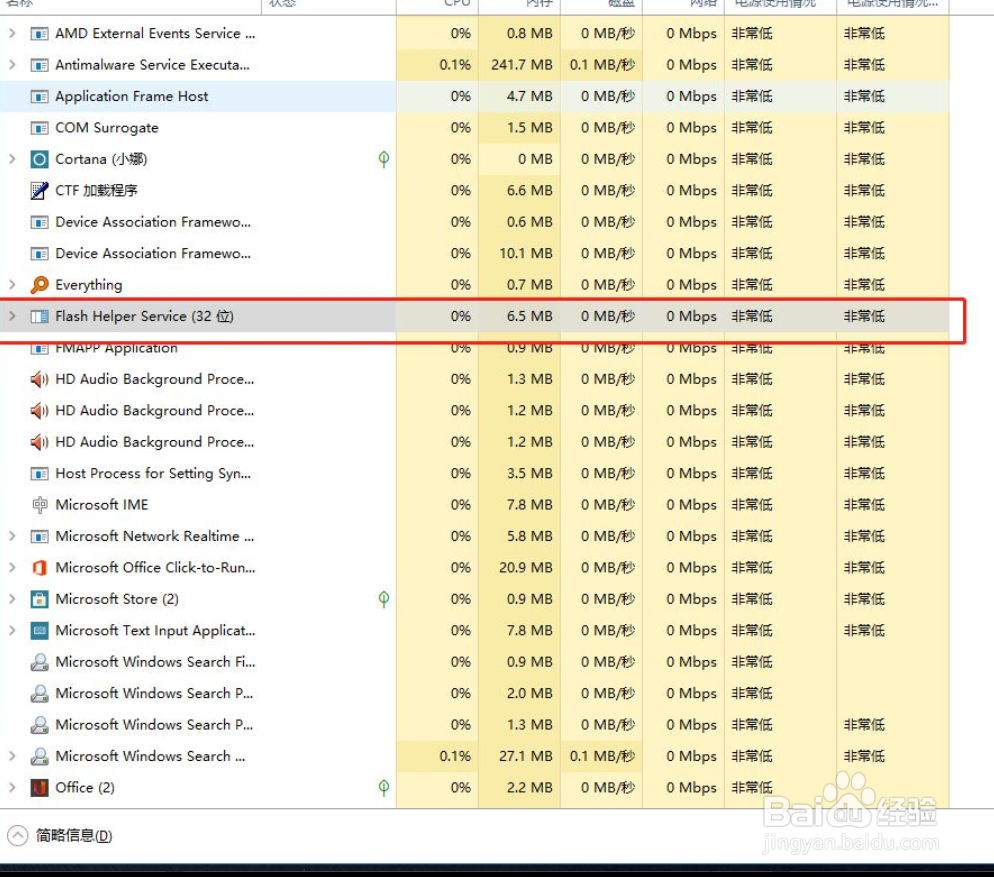Click the 4.7 MB memory value

529,96
